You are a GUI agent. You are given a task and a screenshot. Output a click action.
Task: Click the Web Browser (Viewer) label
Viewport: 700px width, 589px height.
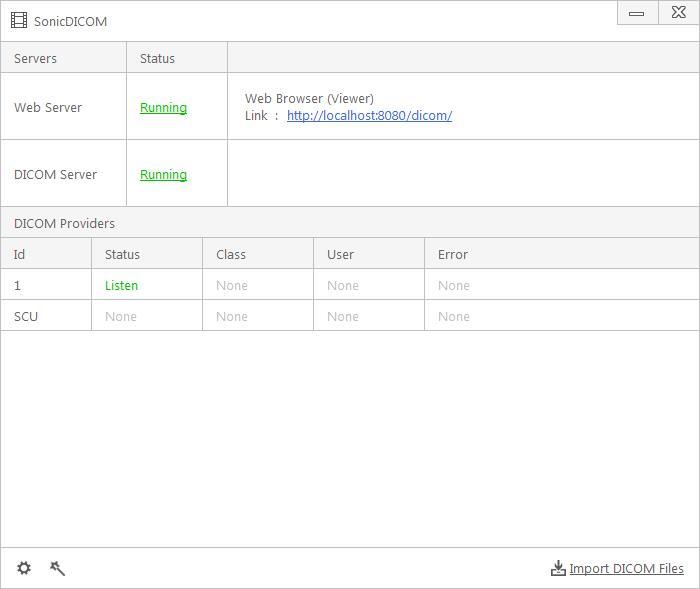tap(309, 99)
